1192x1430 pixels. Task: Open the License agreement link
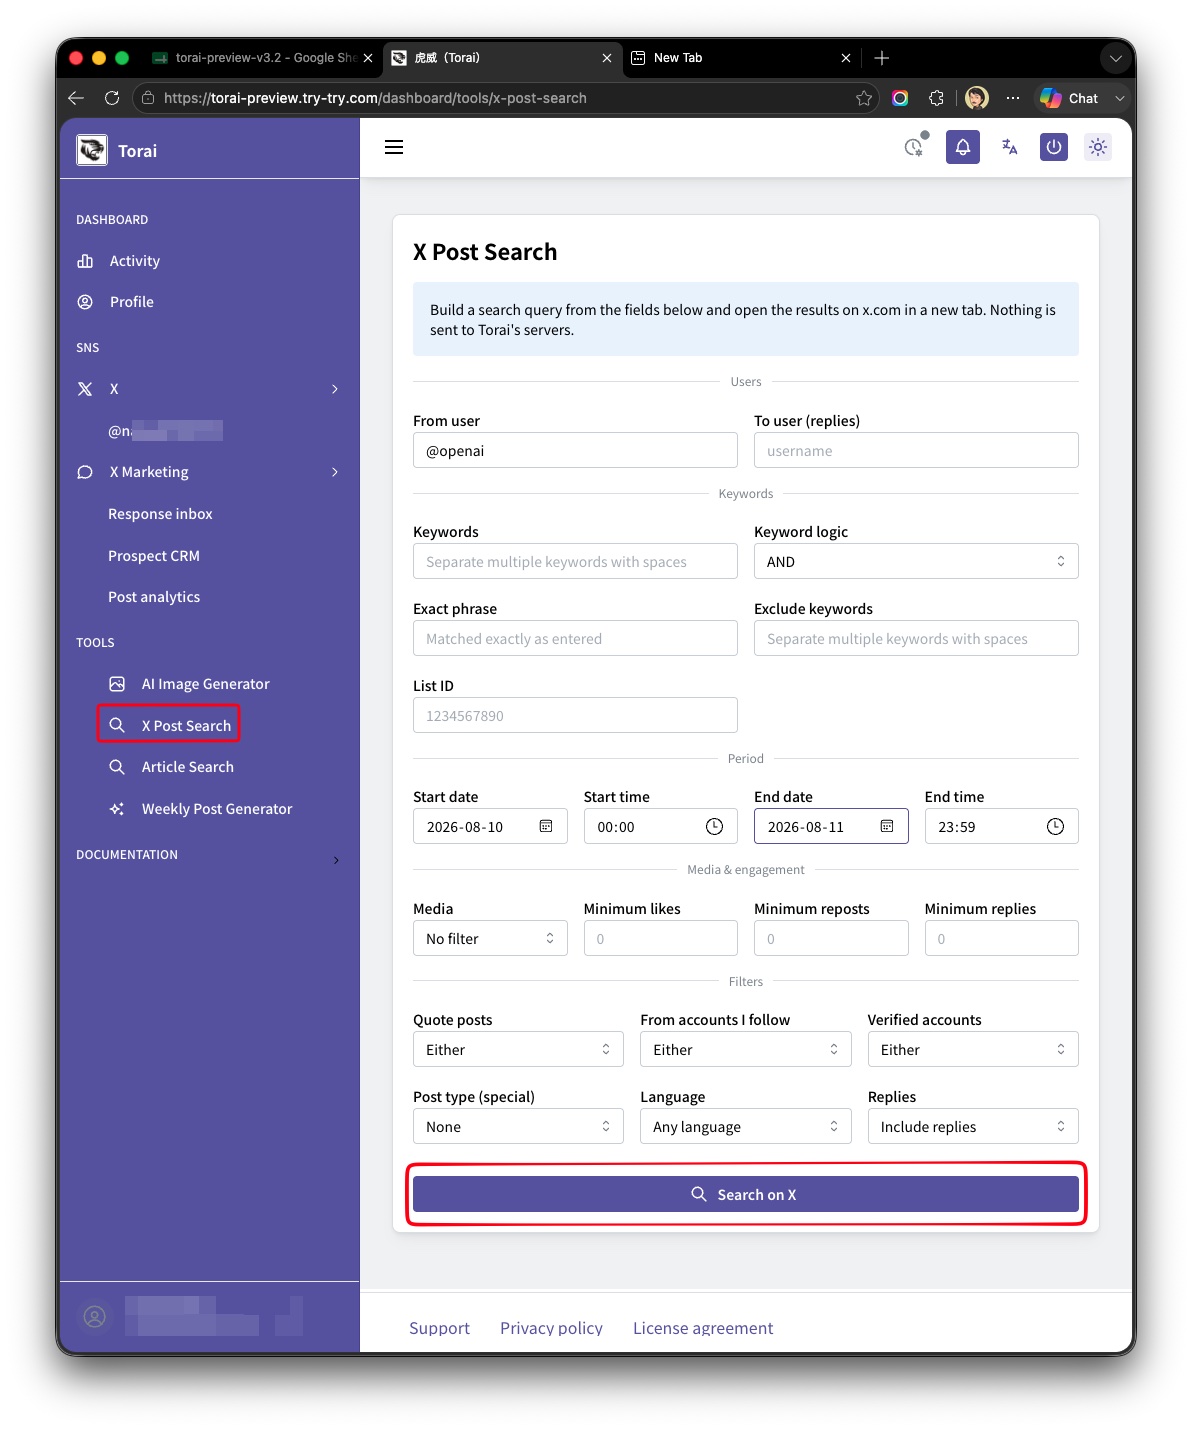[703, 1328]
